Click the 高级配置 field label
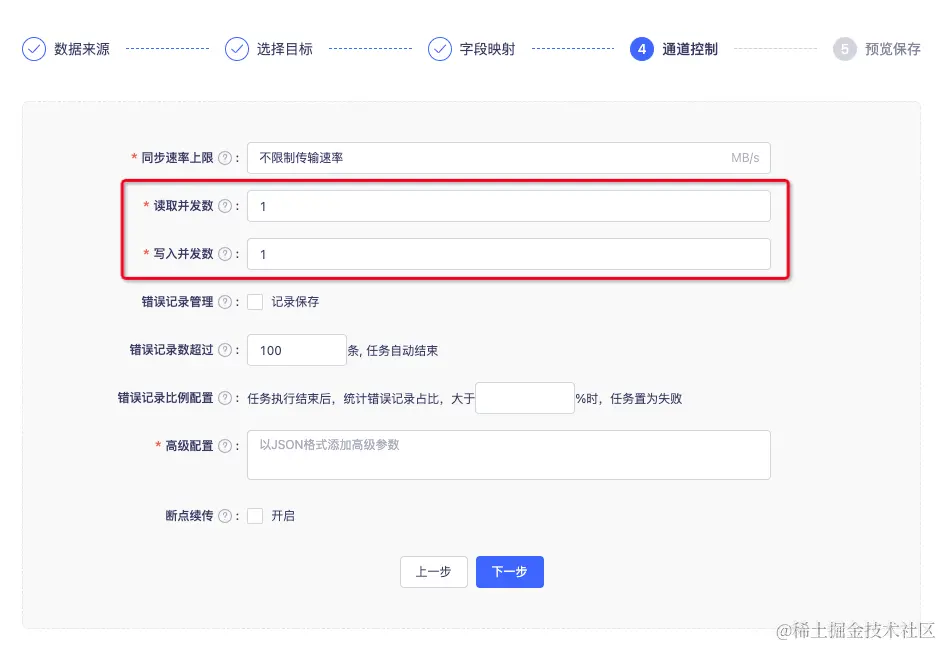The width and height of the screenshot is (942, 647). [189, 446]
